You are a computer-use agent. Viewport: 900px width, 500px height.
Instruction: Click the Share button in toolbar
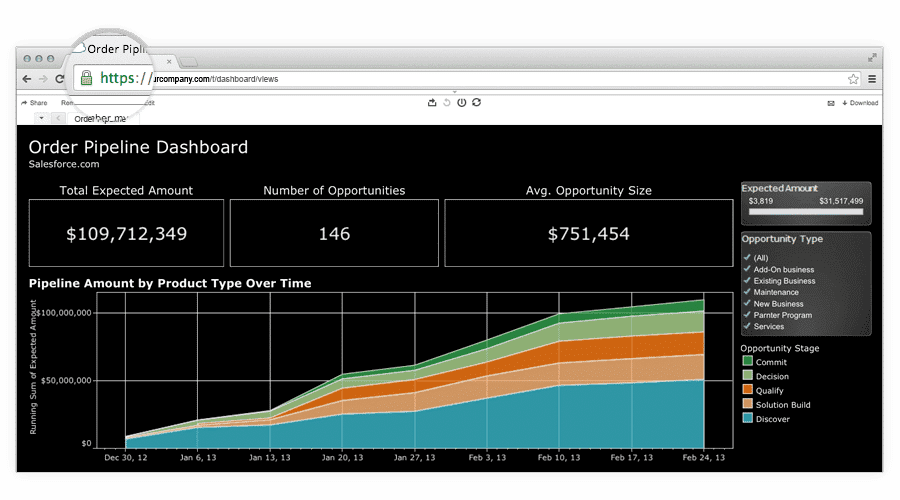[x=34, y=103]
